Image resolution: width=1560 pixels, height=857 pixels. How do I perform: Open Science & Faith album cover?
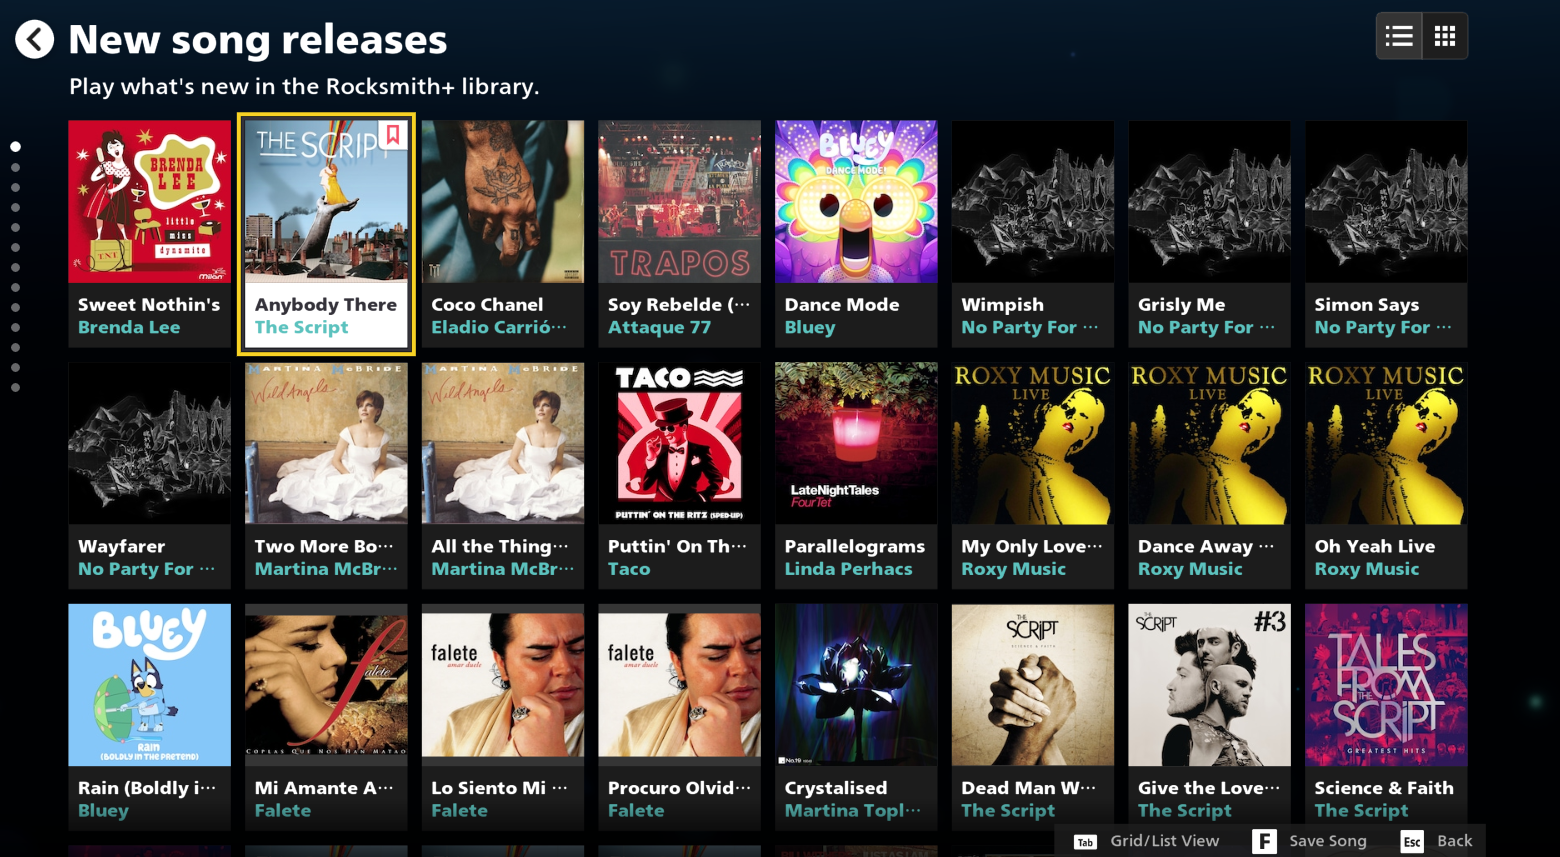pyautogui.click(x=1386, y=685)
